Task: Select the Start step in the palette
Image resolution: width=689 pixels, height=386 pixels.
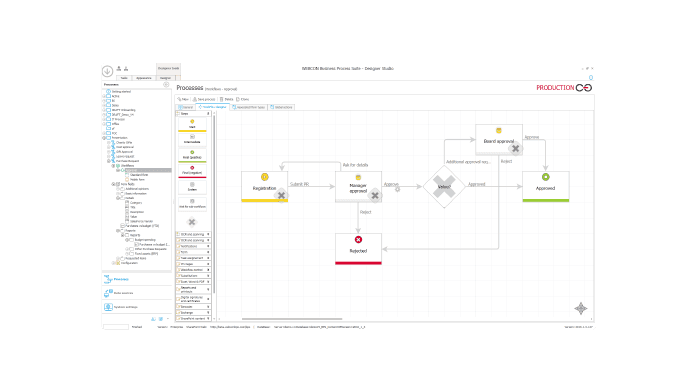Action: pyautogui.click(x=192, y=124)
